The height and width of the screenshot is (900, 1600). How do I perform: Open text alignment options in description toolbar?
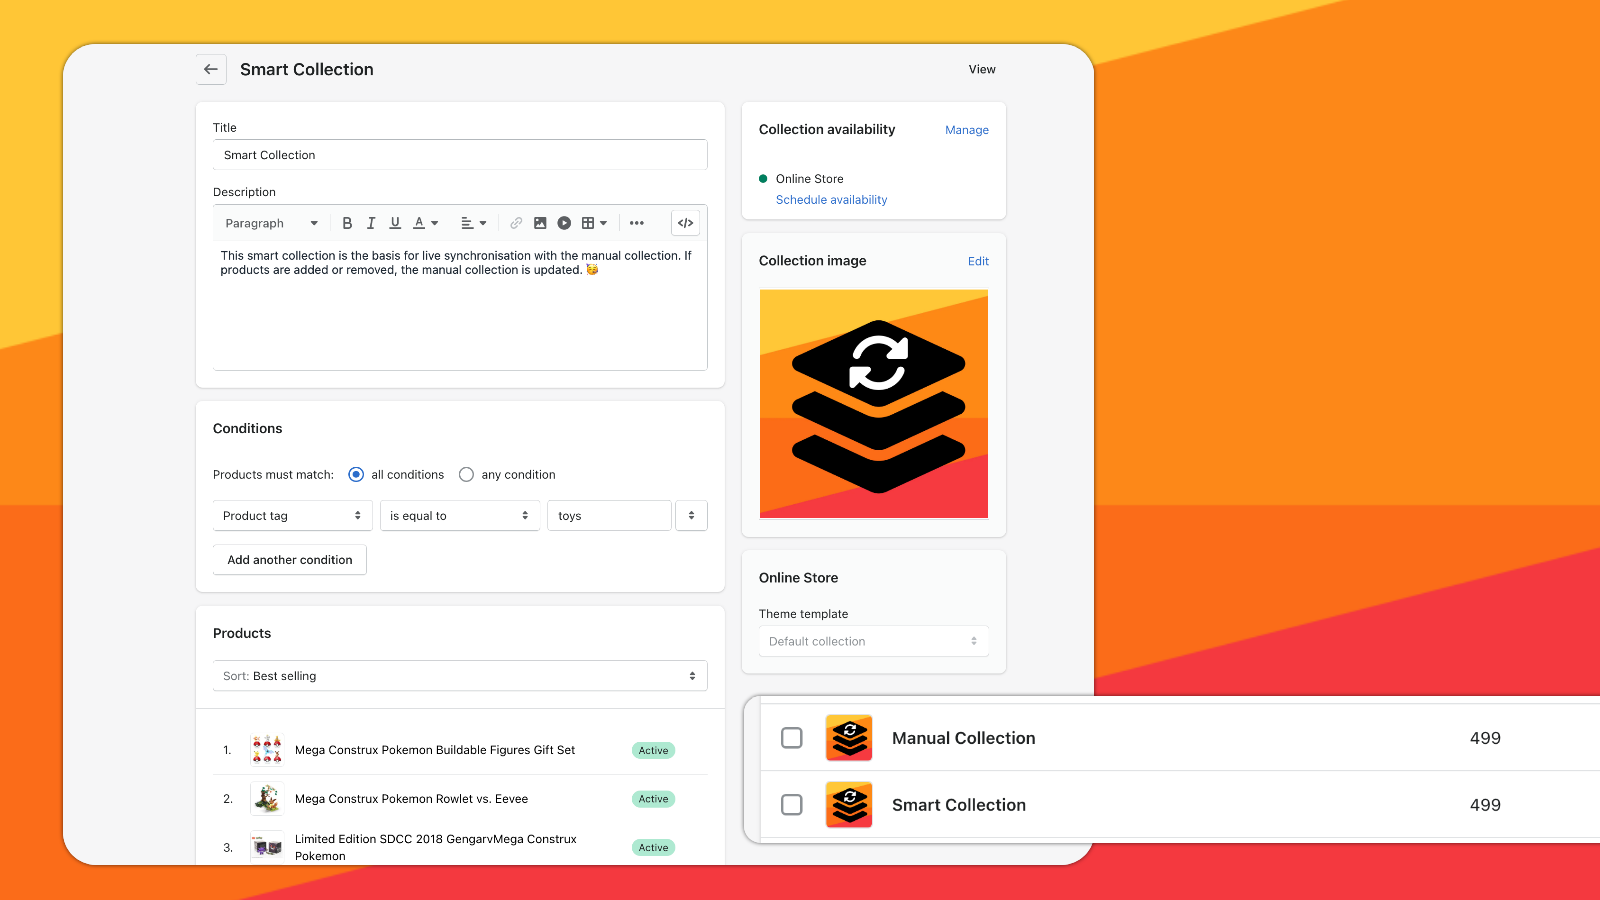(473, 223)
